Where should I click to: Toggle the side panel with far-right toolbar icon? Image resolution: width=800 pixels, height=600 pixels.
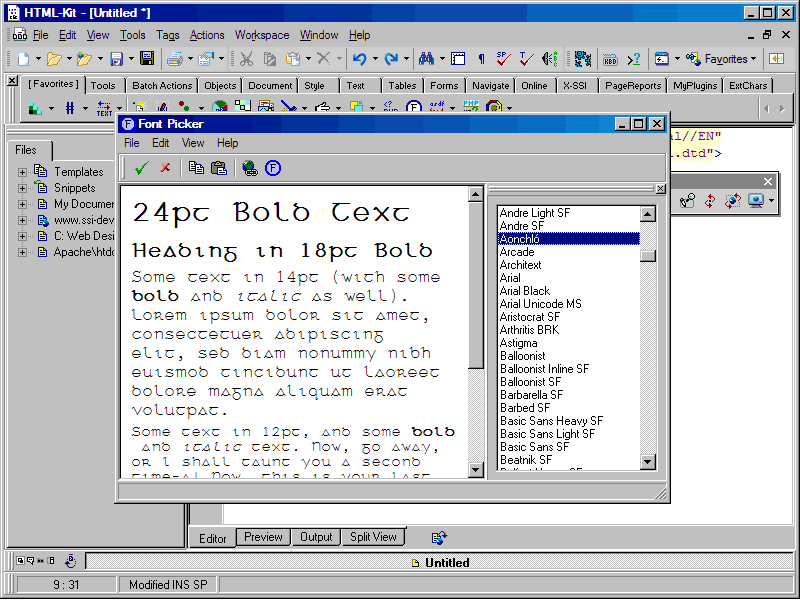(777, 59)
